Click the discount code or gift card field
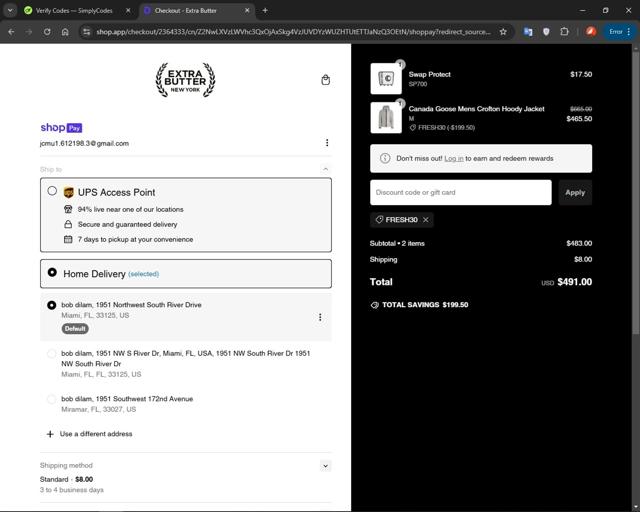 point(461,192)
